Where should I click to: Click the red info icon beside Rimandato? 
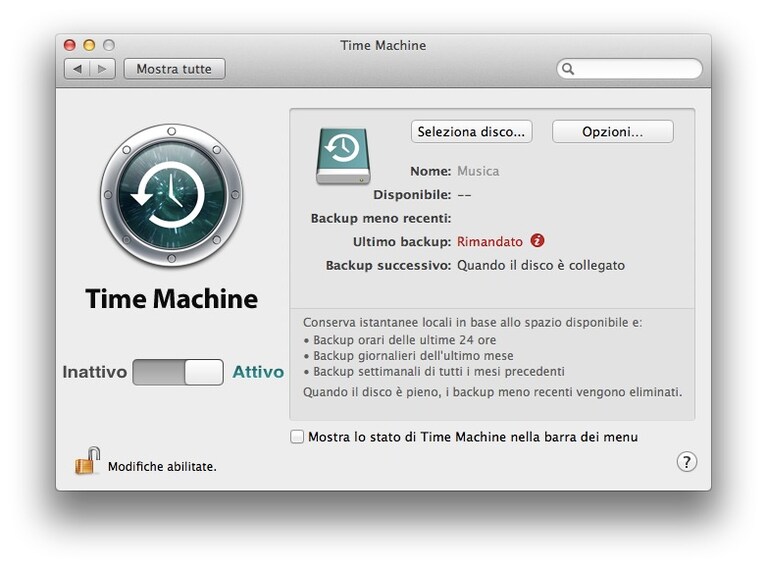pos(537,241)
